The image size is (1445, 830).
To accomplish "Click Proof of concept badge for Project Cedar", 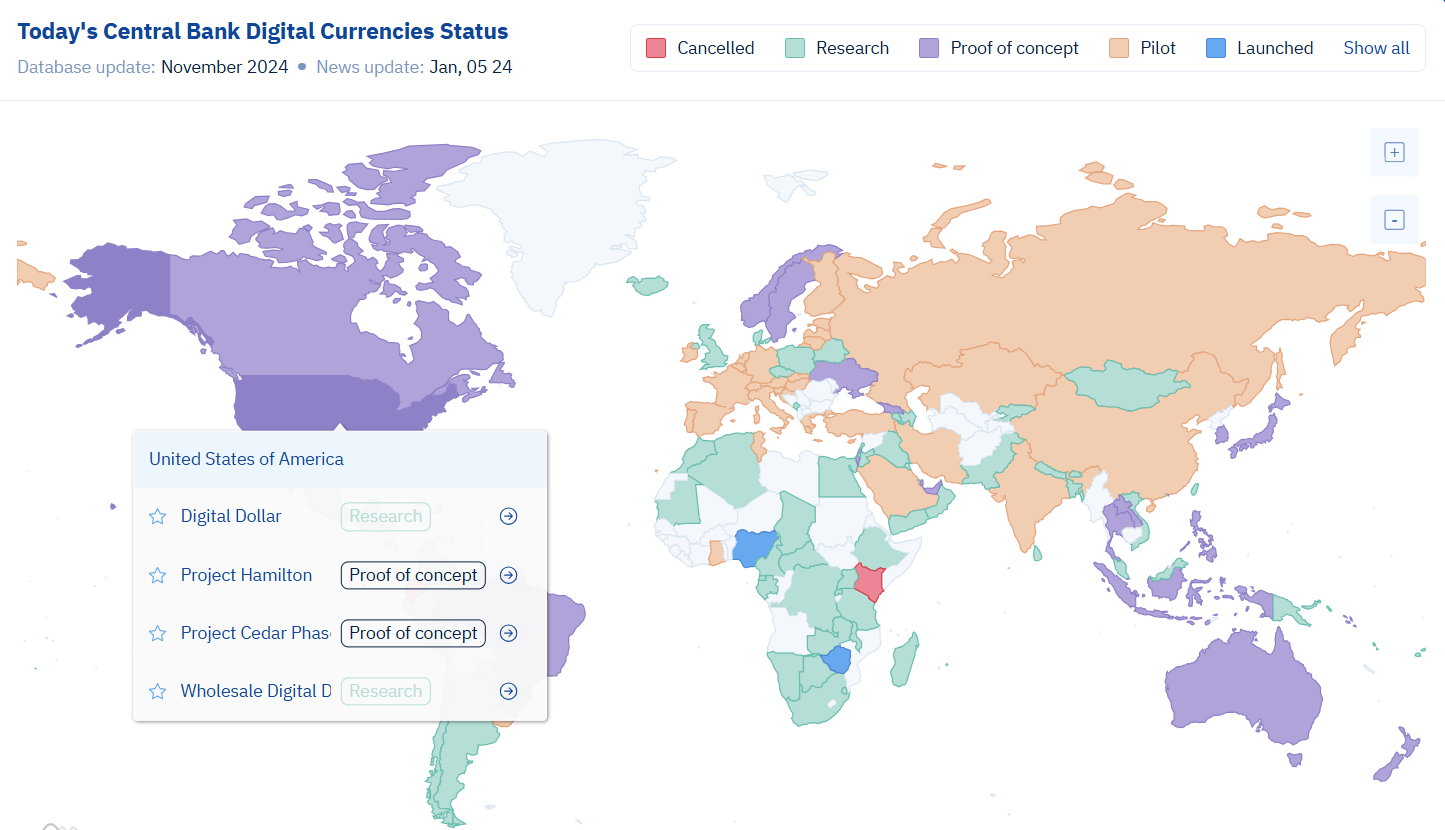I will pyautogui.click(x=413, y=633).
